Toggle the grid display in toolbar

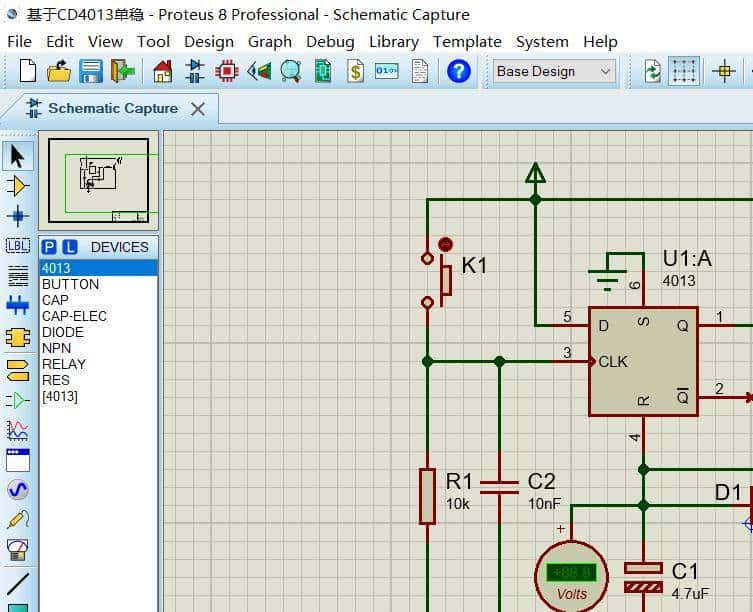pyautogui.click(x=684, y=71)
